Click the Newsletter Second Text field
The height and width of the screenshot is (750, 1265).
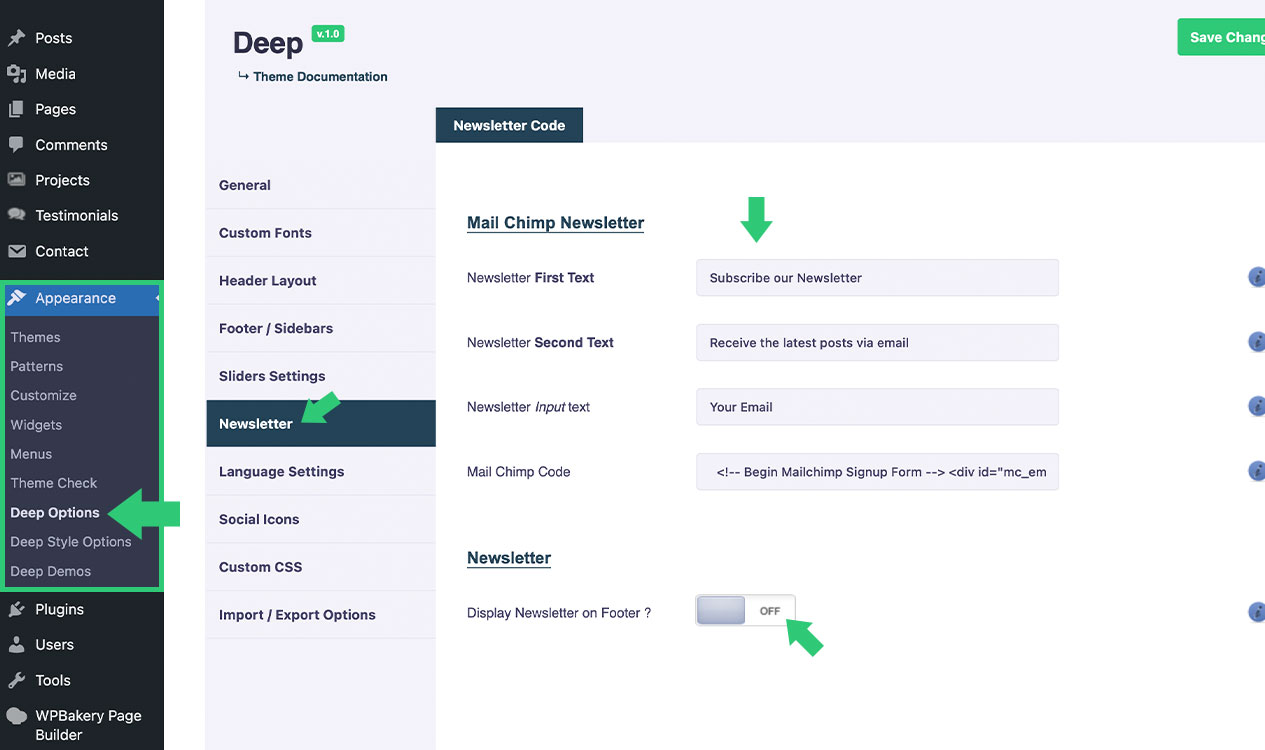pyautogui.click(x=876, y=342)
